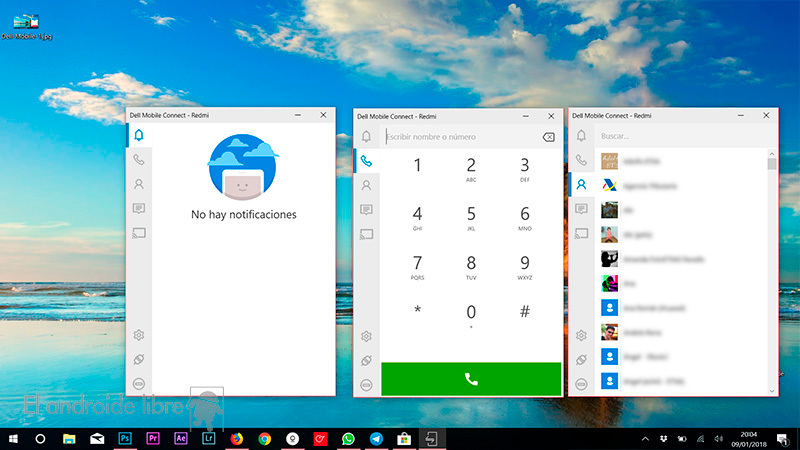Image resolution: width=800 pixels, height=450 pixels.
Task: Dial digit 7 PQRS on the keypad
Action: tap(417, 267)
